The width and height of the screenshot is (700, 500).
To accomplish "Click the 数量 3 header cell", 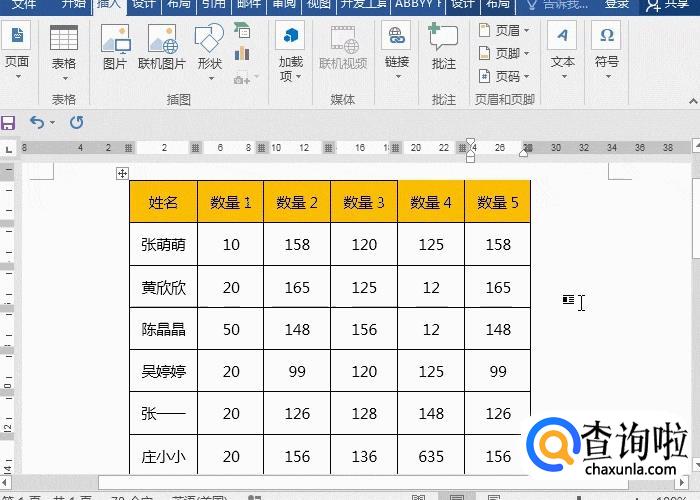I will tap(364, 202).
